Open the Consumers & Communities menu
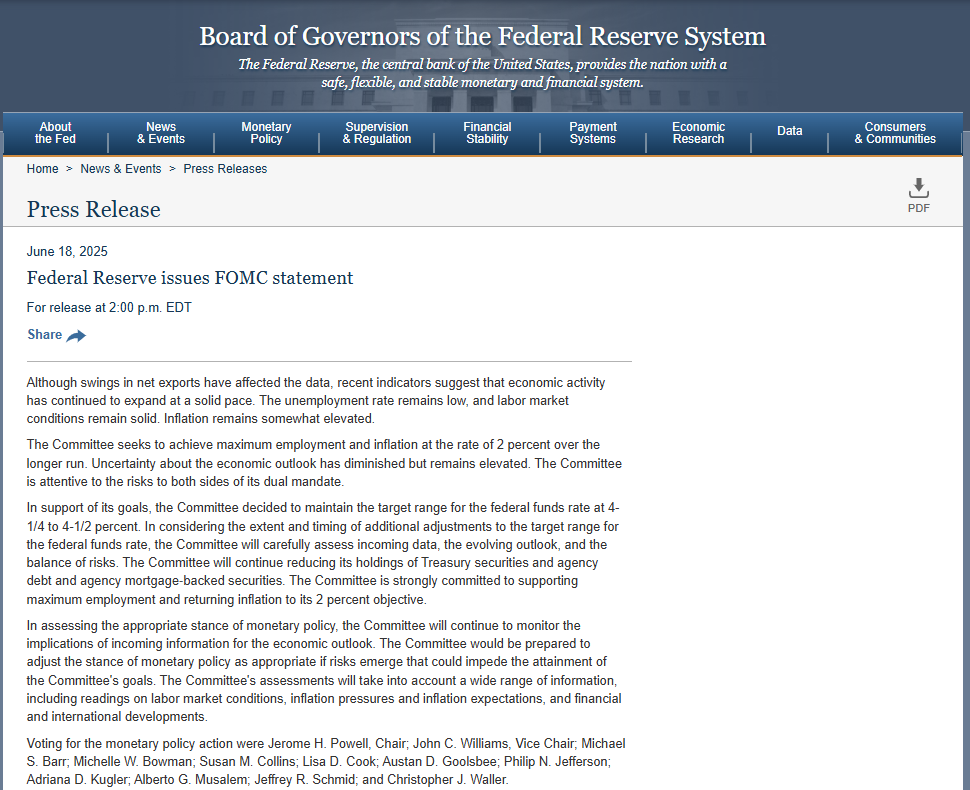This screenshot has height=790, width=970. [895, 133]
